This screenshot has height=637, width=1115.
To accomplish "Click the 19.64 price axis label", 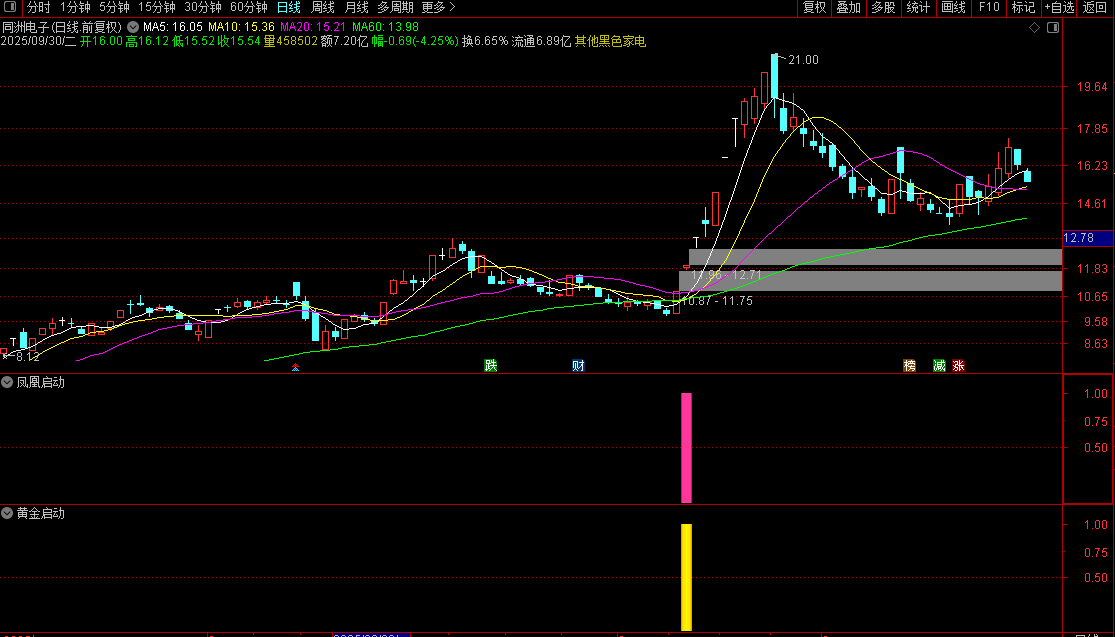I will click(x=1092, y=87).
